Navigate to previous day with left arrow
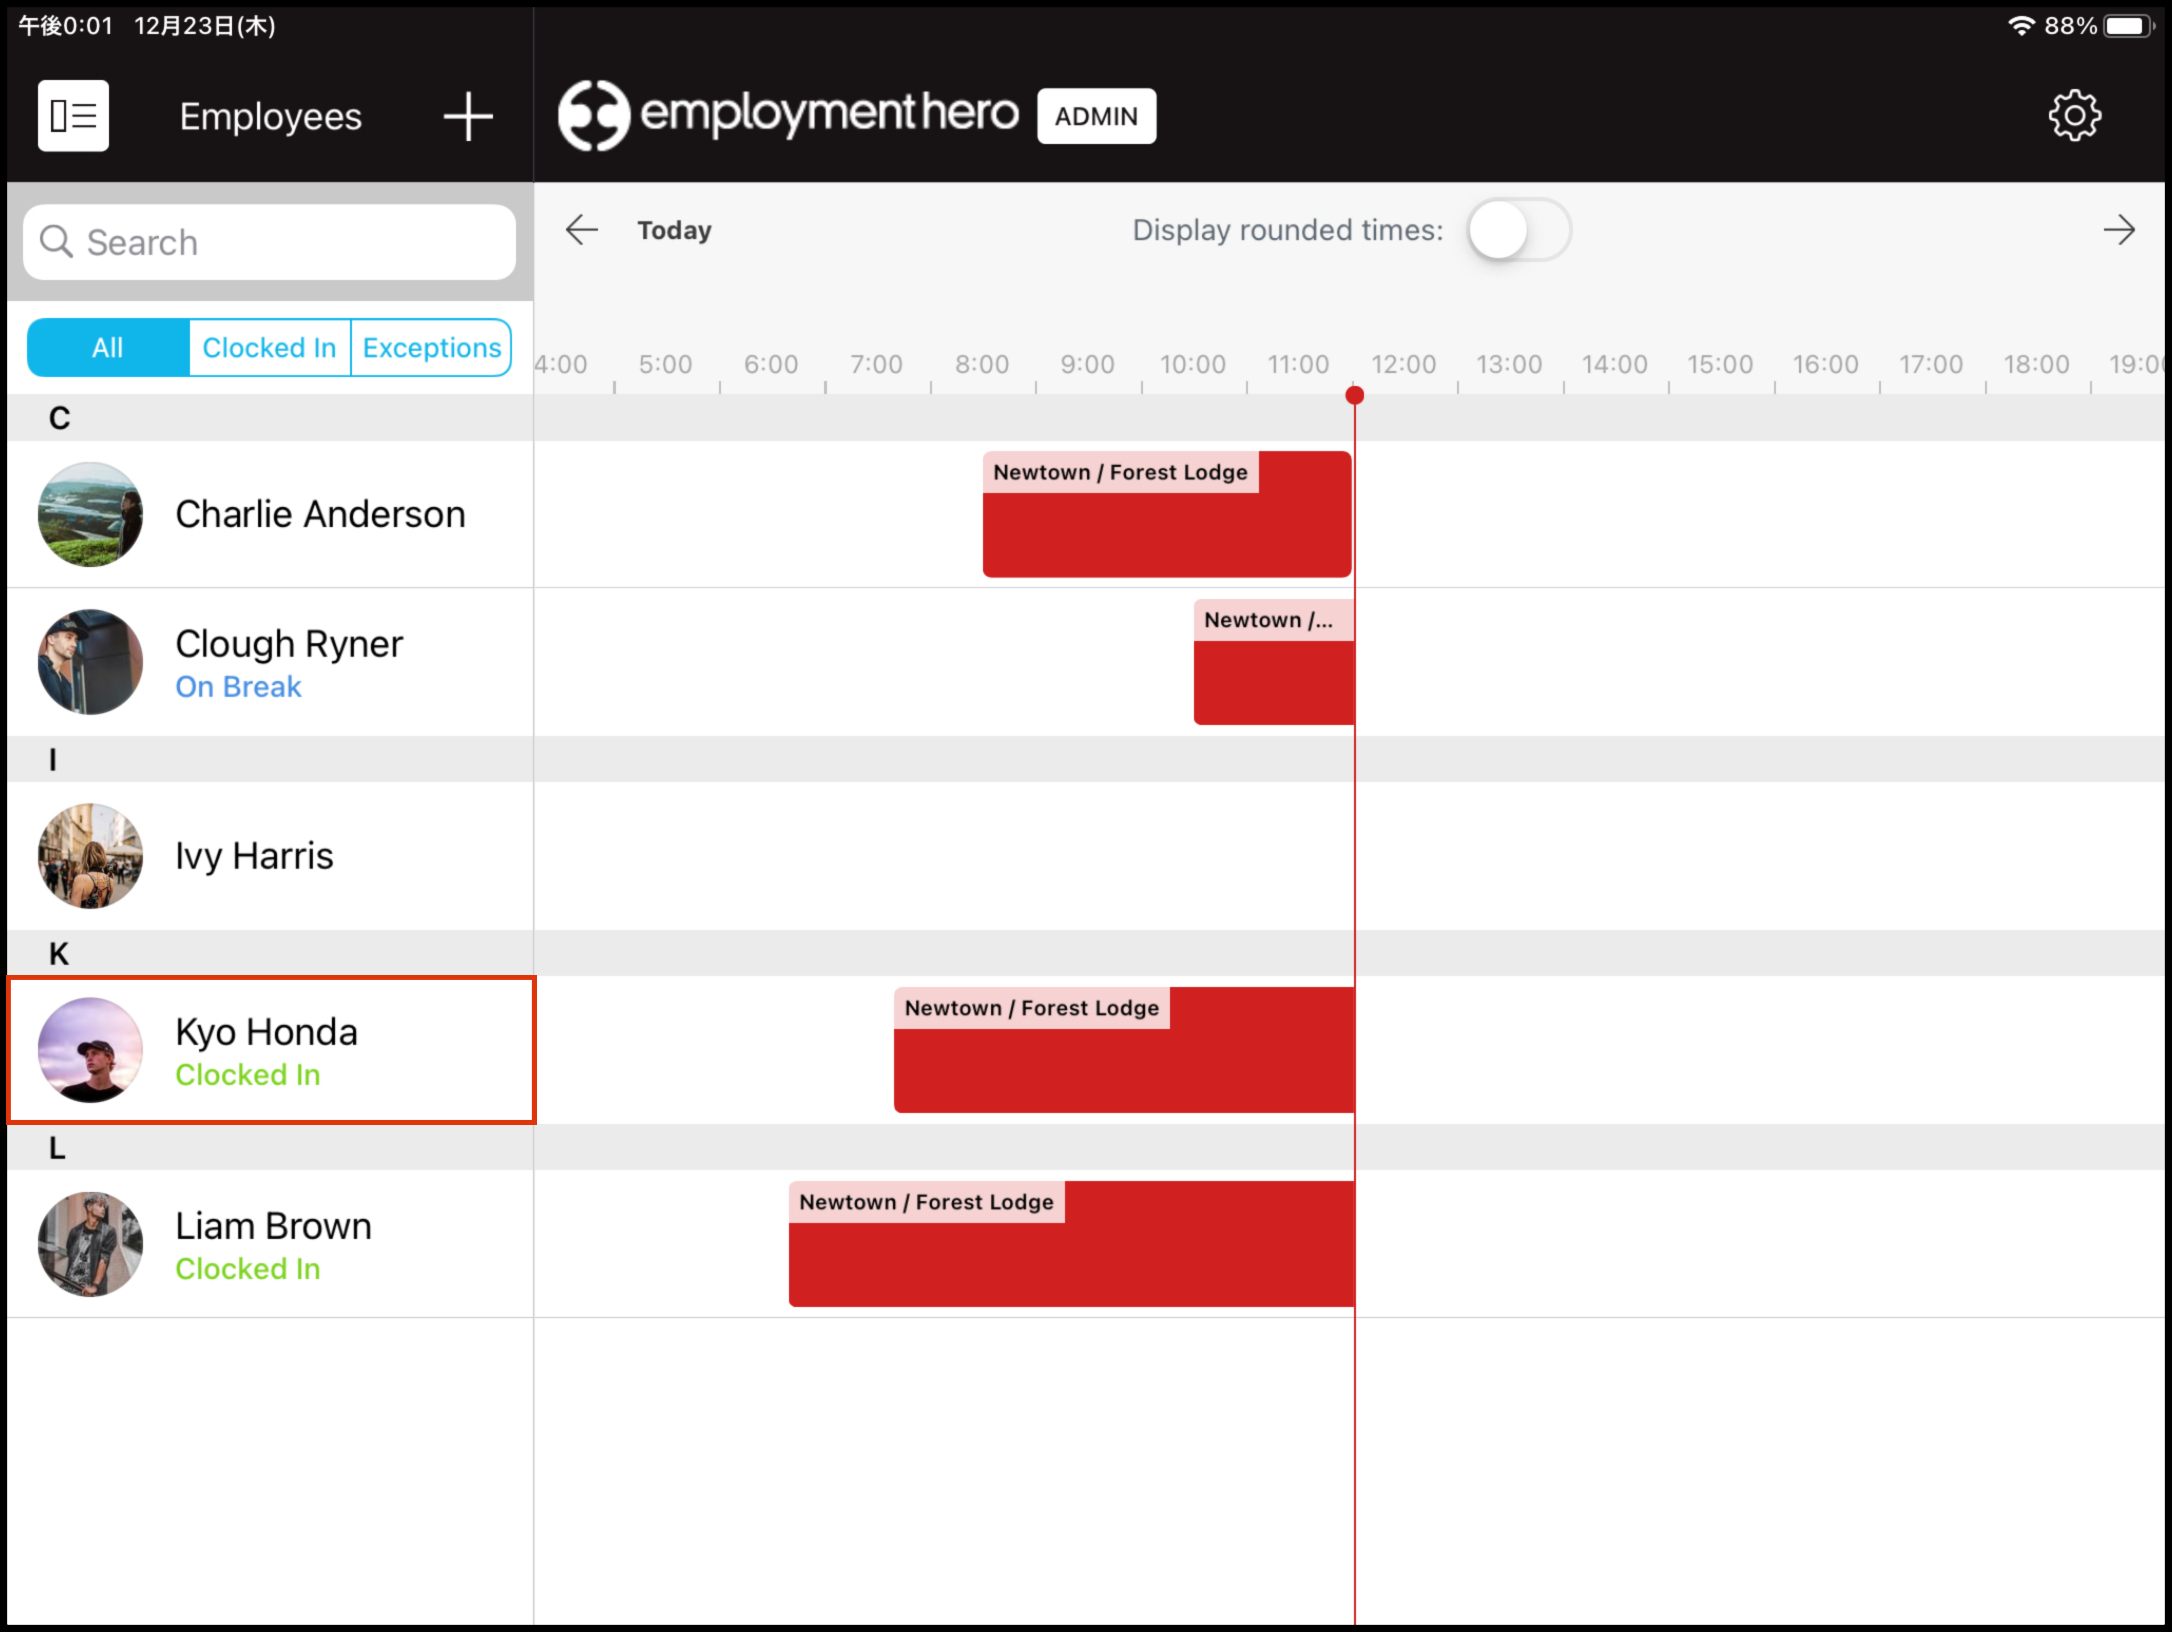 coord(581,229)
